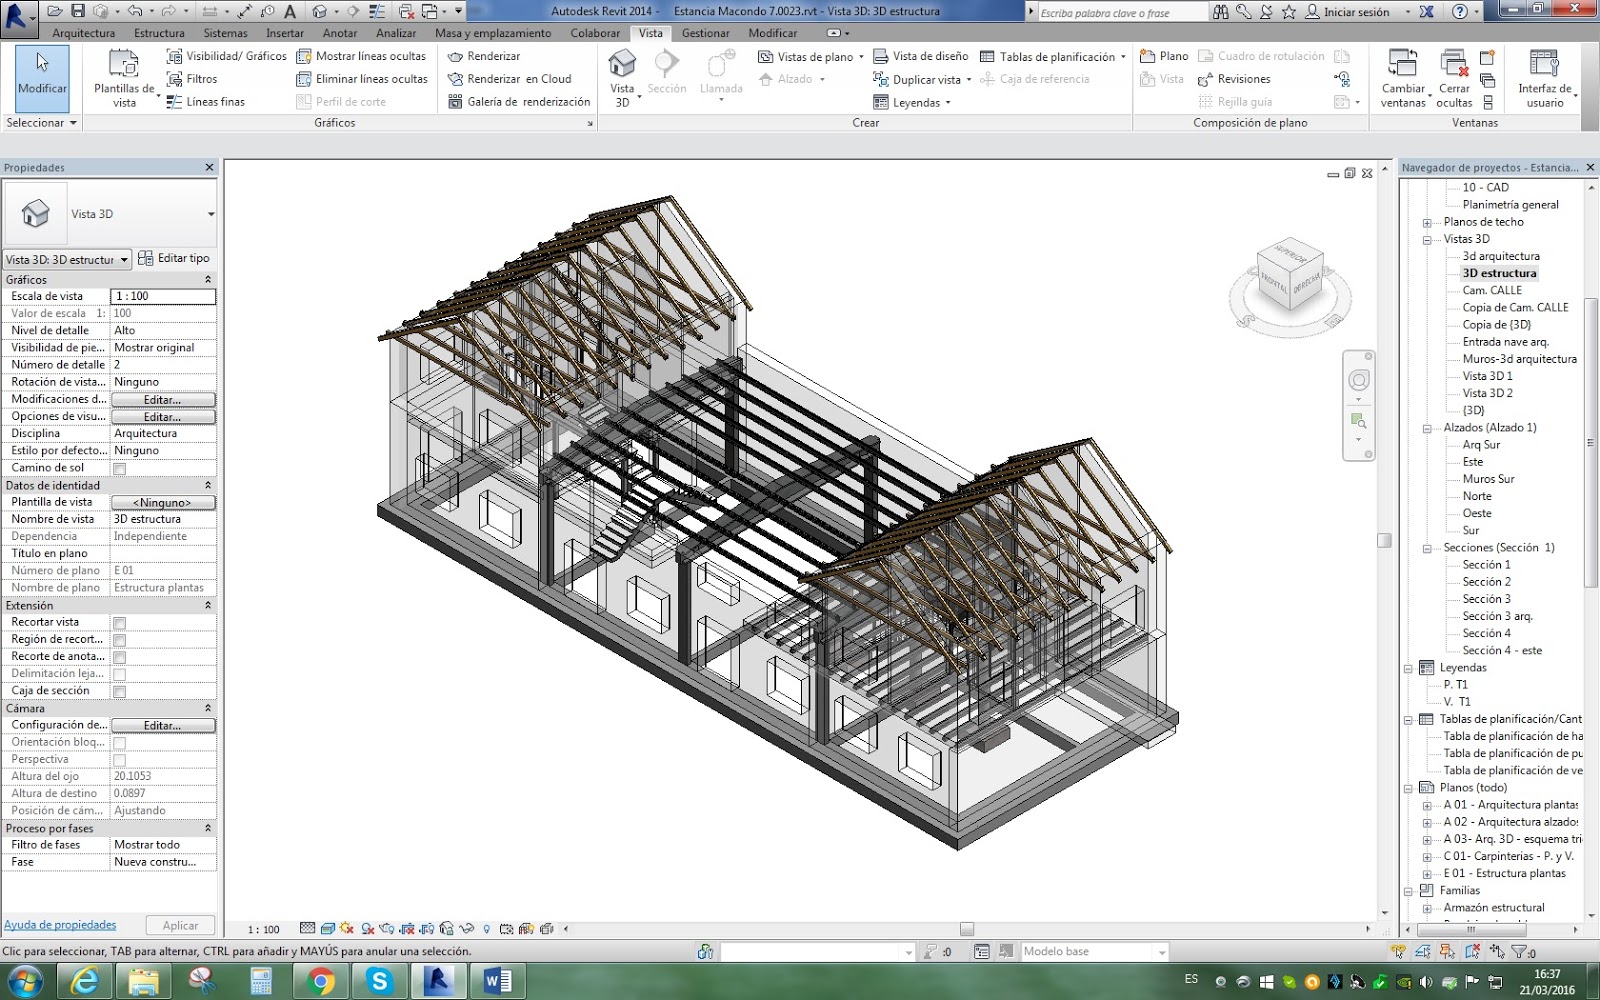Open the Gestionar menu
Viewport: 1600px width, 1000px height.
(x=706, y=33)
